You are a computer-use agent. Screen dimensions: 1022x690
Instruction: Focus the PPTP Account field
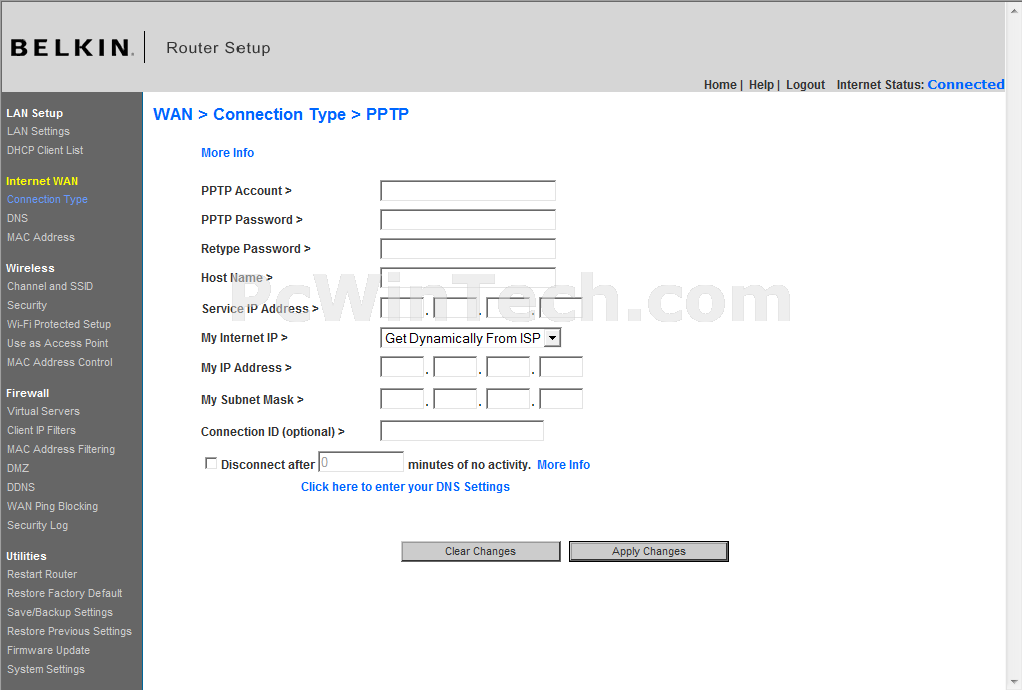click(x=468, y=191)
